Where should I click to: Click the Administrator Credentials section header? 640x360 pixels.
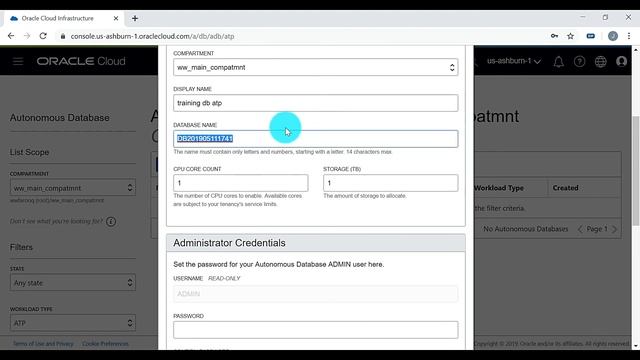pyautogui.click(x=316, y=243)
